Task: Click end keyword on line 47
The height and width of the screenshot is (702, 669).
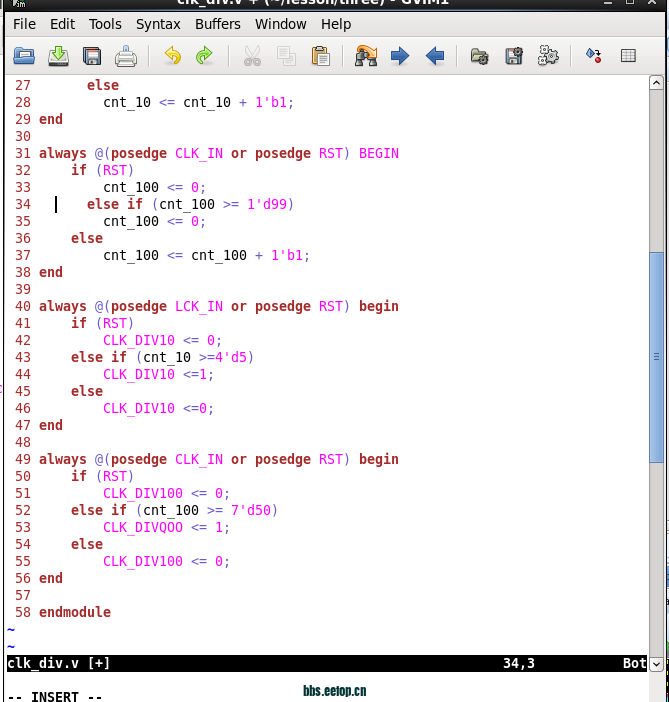Action: click(x=51, y=426)
